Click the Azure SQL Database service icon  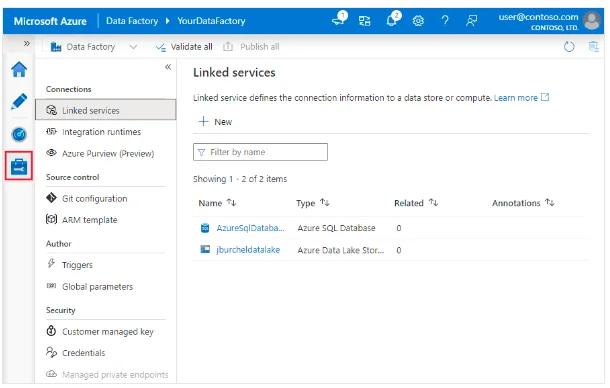(205, 228)
